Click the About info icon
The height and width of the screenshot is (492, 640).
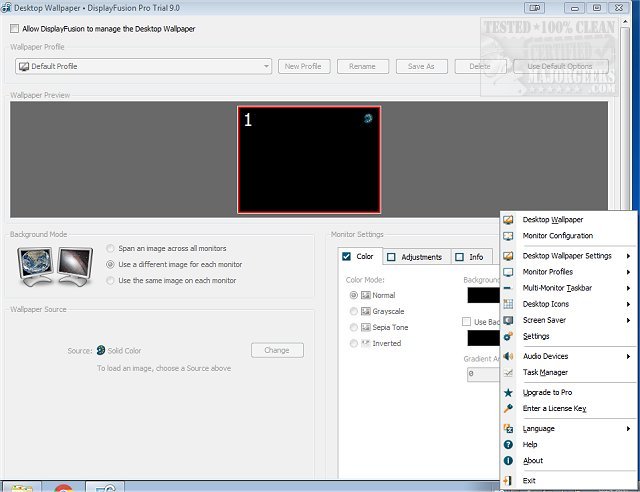(x=509, y=460)
